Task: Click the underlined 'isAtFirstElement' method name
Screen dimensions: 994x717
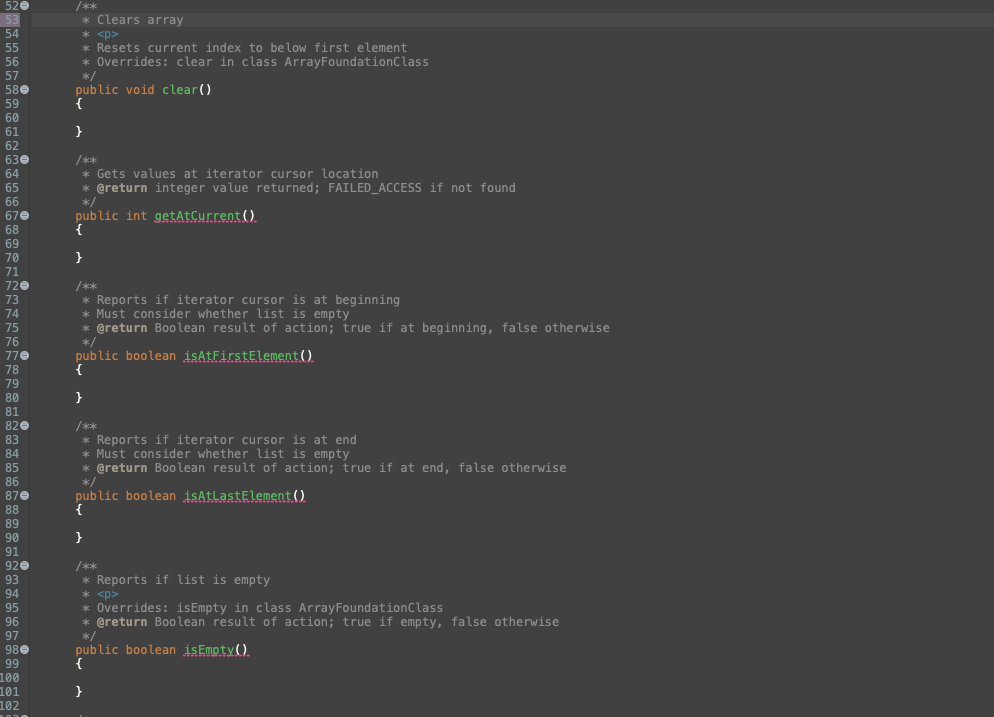Action: tap(242, 356)
